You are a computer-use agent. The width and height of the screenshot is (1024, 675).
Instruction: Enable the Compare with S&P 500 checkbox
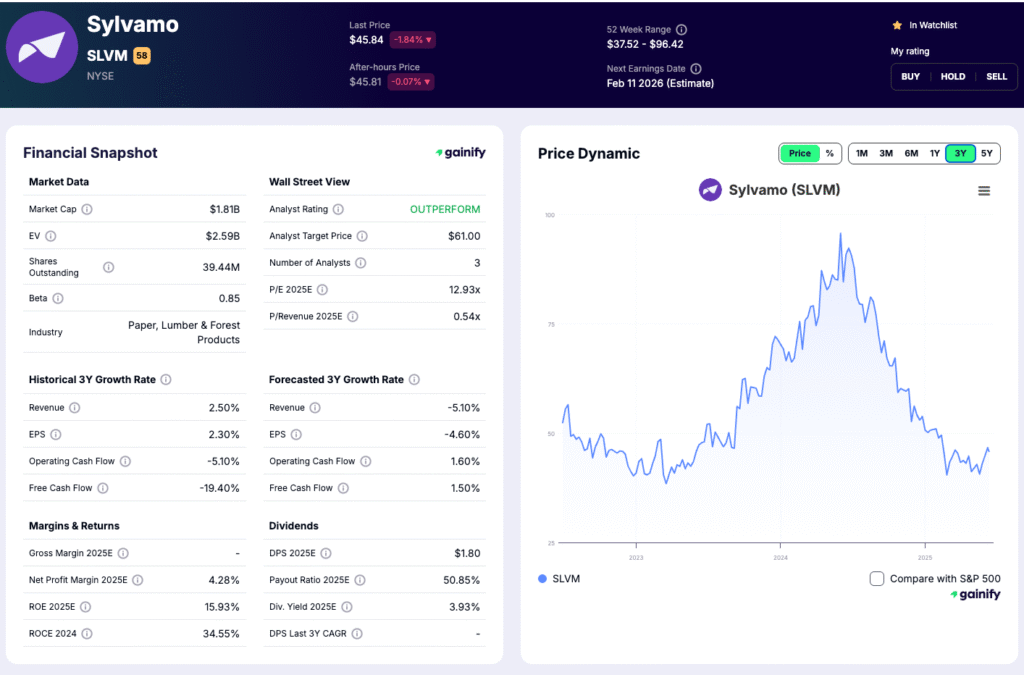click(876, 578)
